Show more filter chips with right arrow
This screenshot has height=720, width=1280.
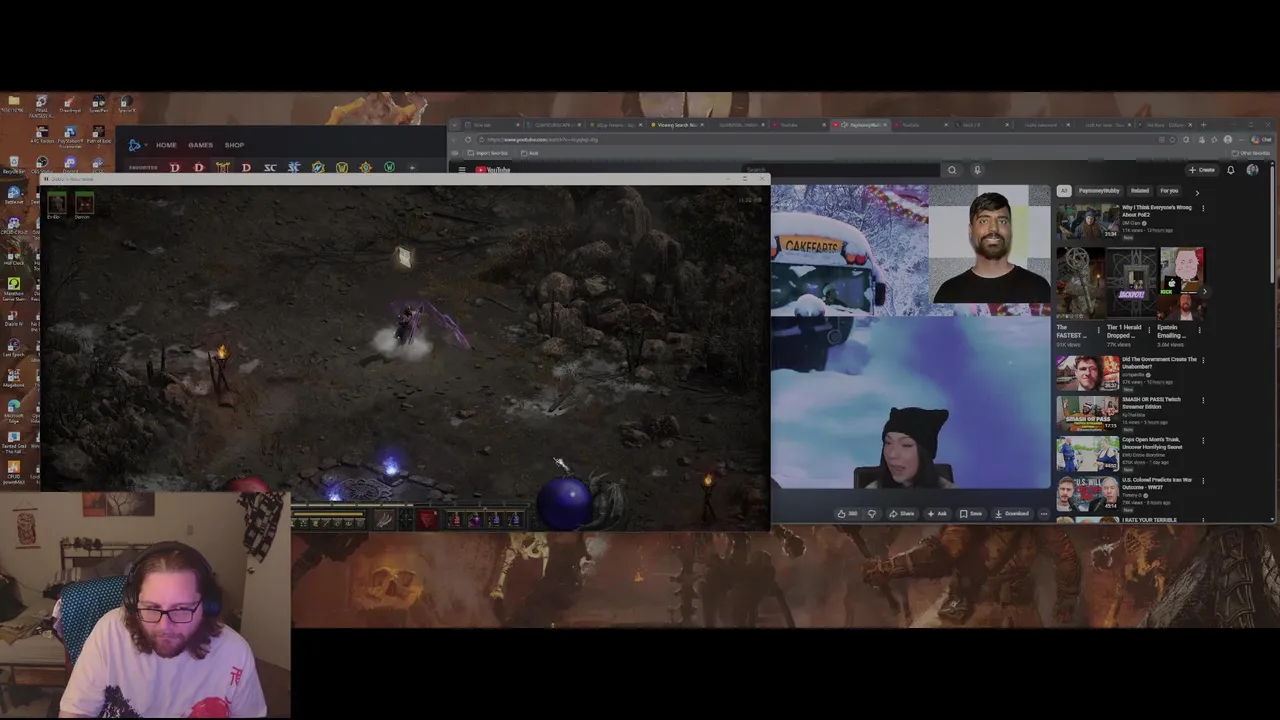click(1197, 192)
